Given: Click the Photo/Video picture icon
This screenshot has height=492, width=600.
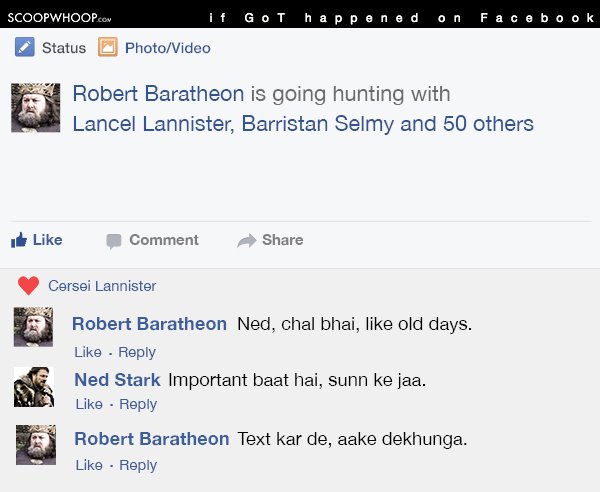Looking at the screenshot, I should tap(108, 47).
